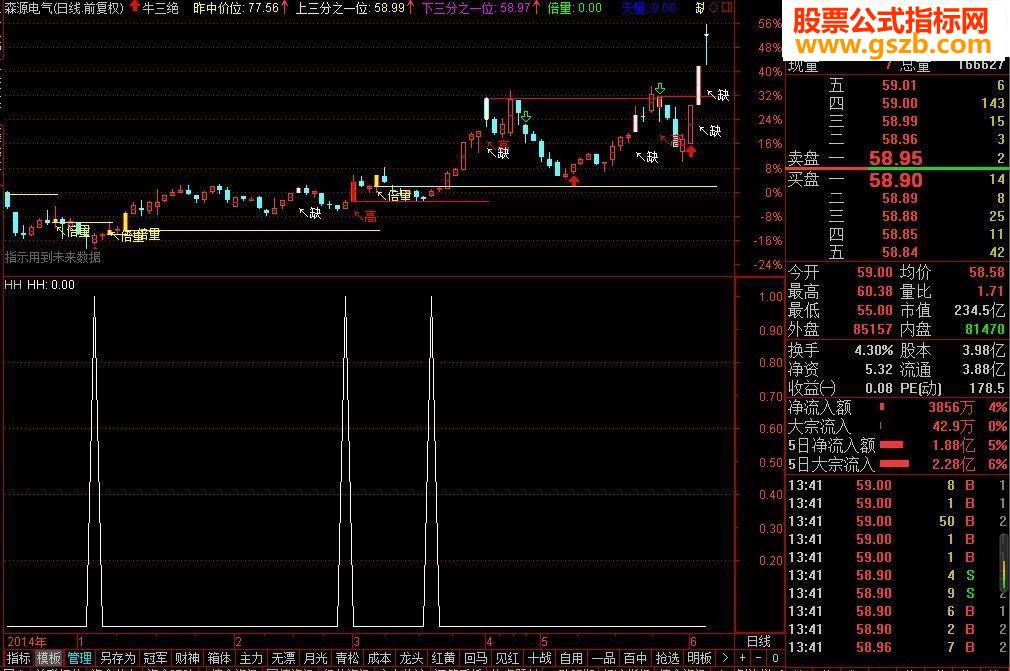Click the red split-window square icon
This screenshot has width=1010, height=671.
[x=727, y=8]
